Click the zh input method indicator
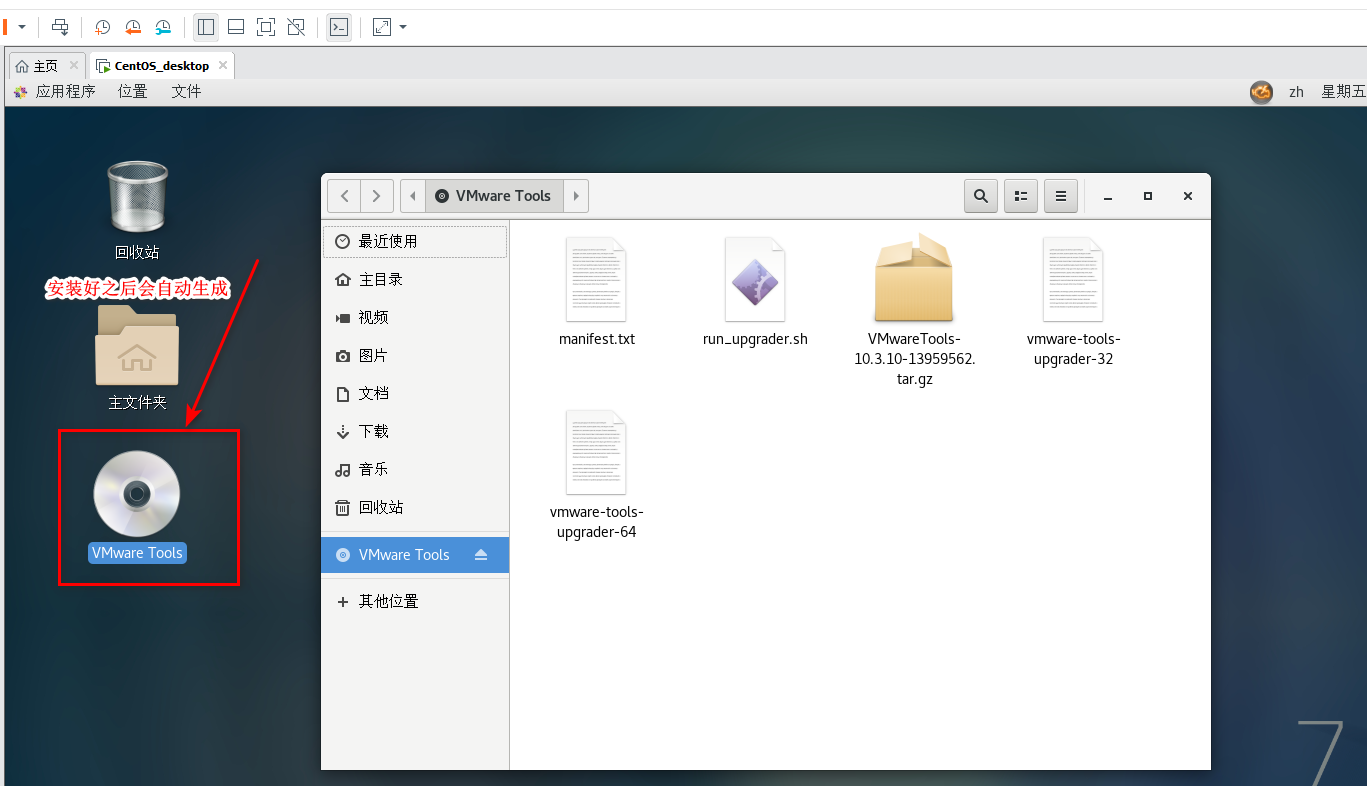The height and width of the screenshot is (786, 1367). click(x=1296, y=92)
